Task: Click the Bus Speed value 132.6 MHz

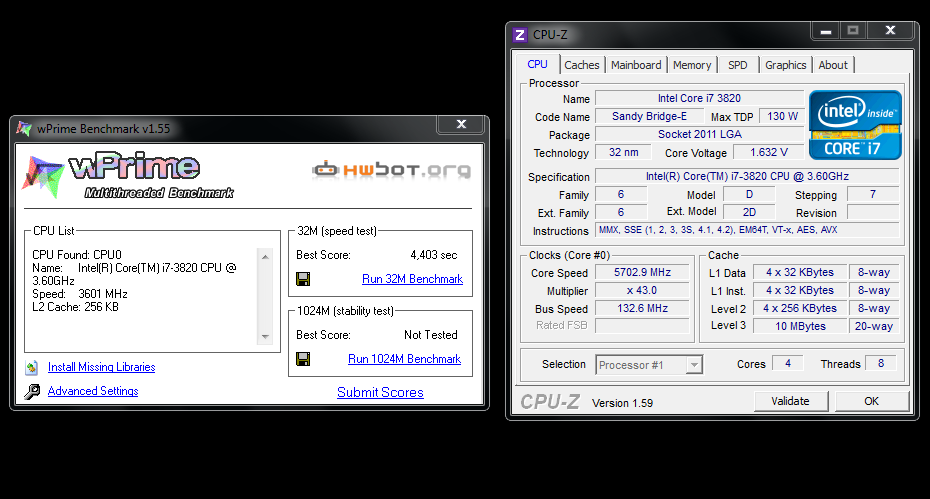Action: [642, 309]
